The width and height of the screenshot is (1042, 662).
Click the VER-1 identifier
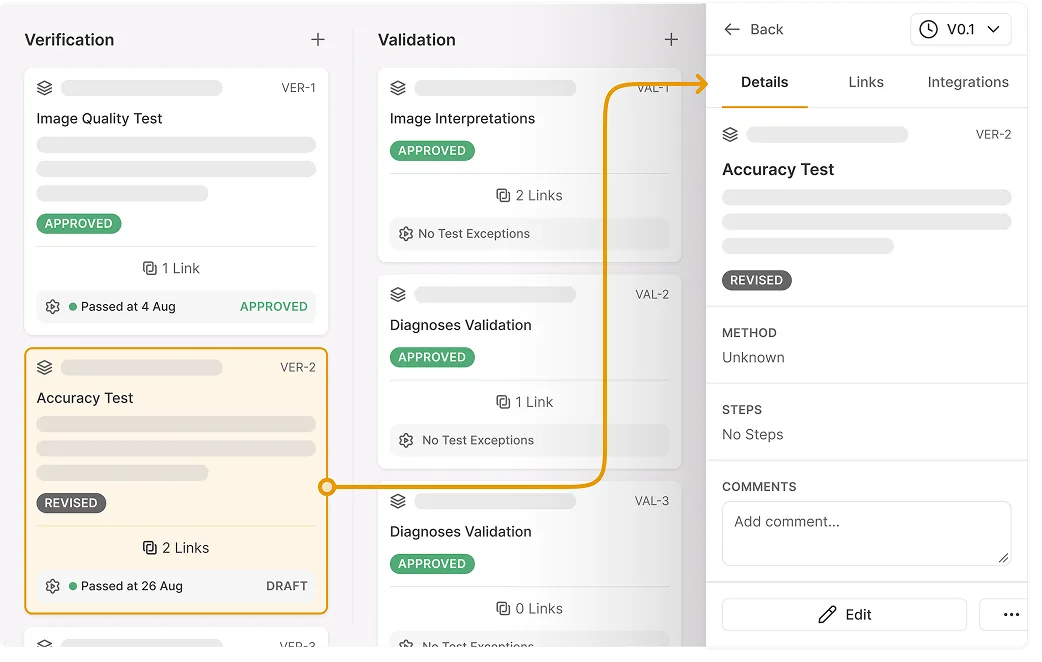[x=298, y=88]
